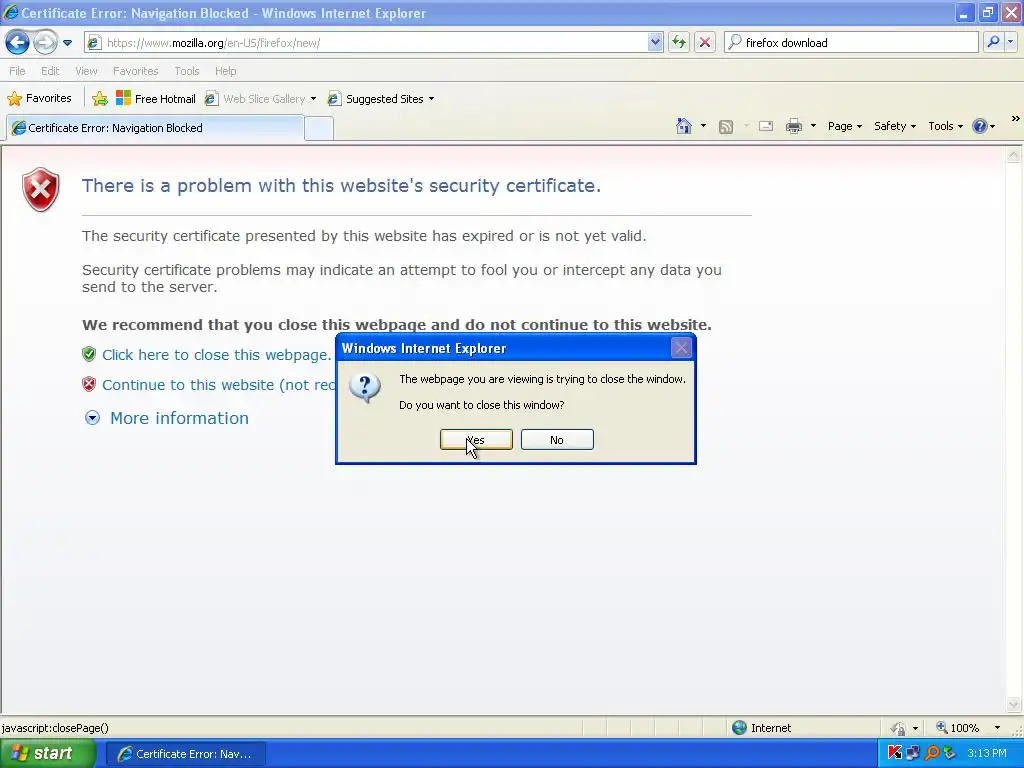Screen dimensions: 1024x768
Task: Open the File menu
Action: click(x=17, y=71)
